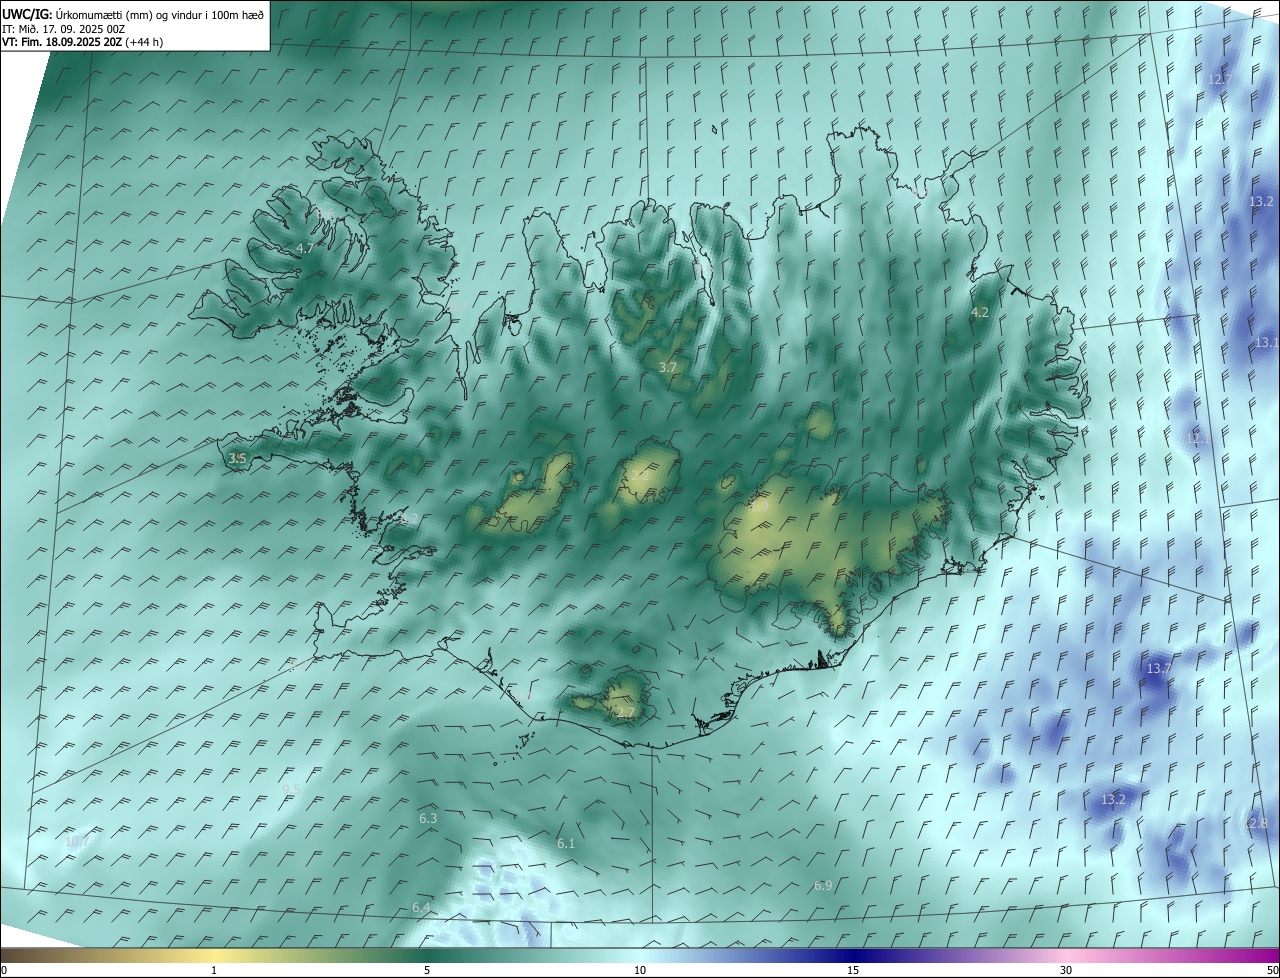Click the 12.7 value label in the blue band
Image resolution: width=1280 pixels, height=978 pixels.
click(1220, 80)
